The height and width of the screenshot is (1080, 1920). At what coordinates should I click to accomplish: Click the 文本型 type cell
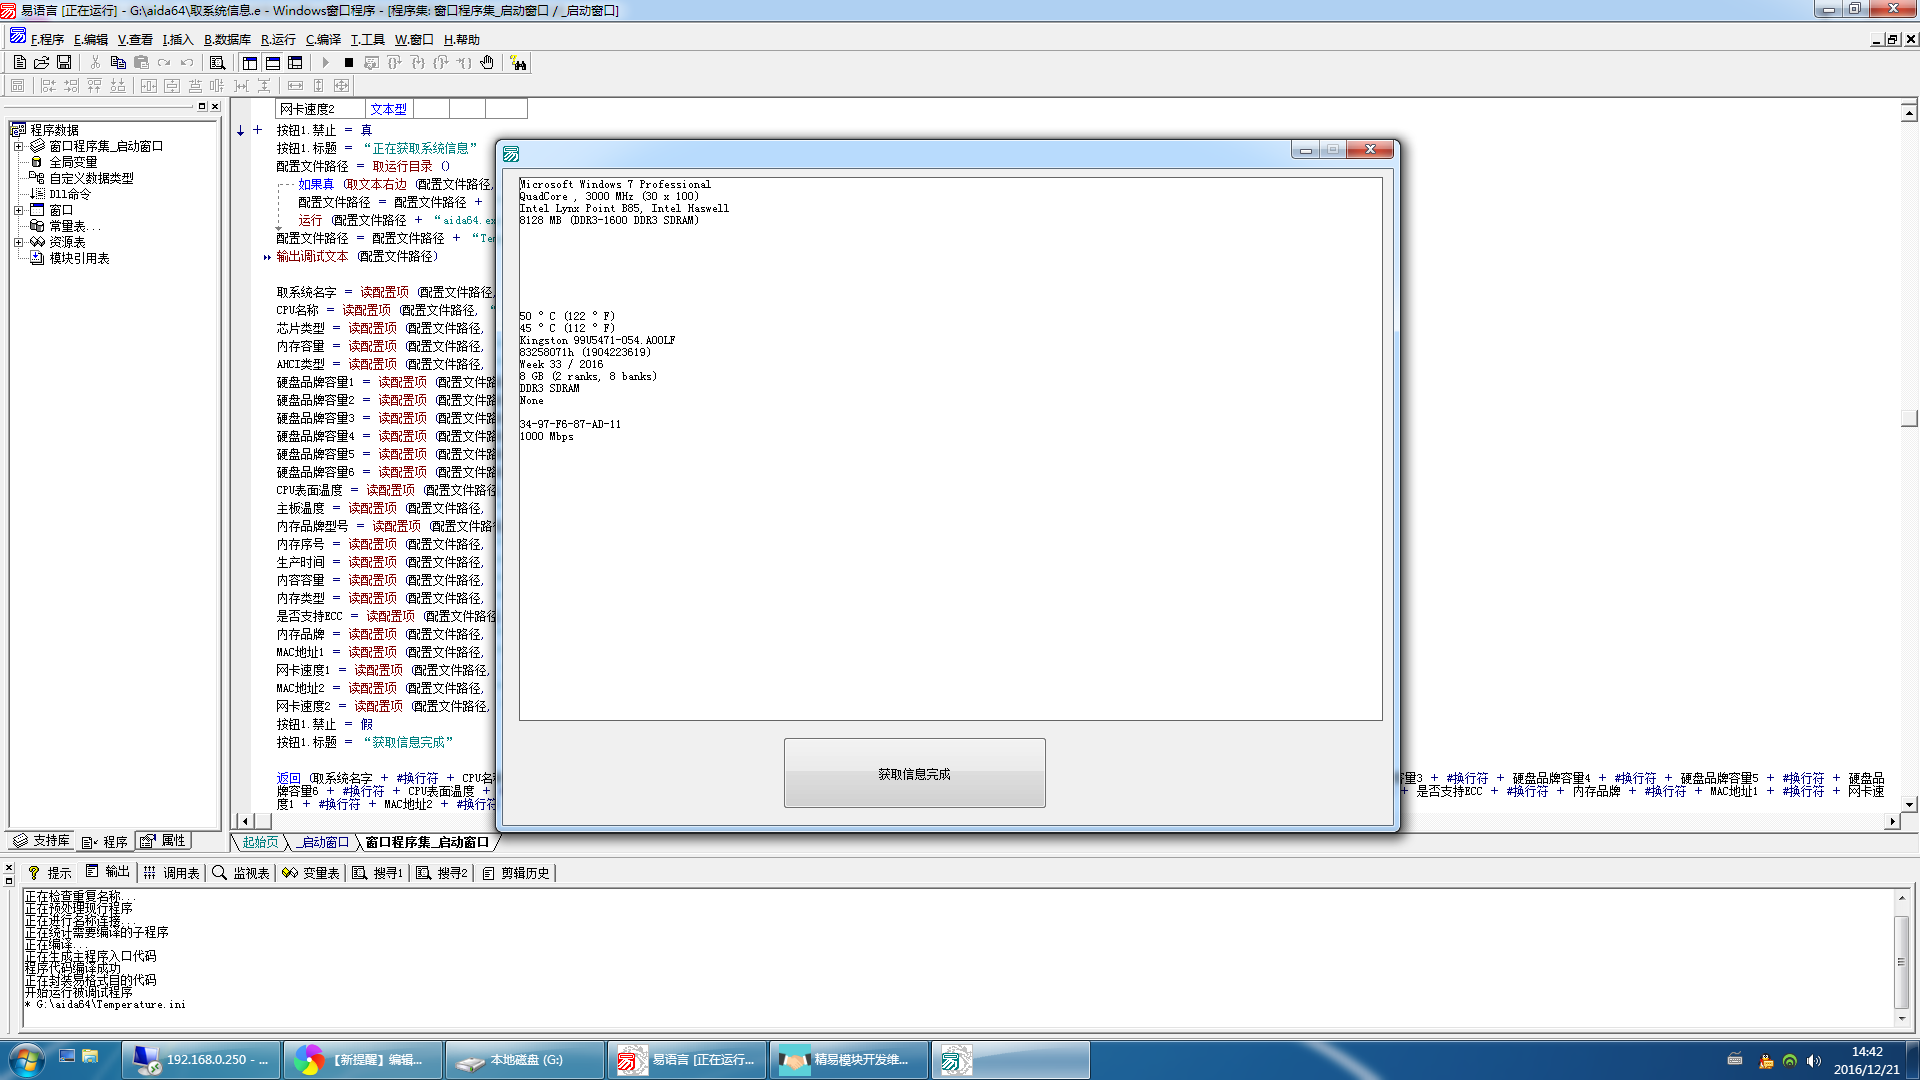(389, 109)
